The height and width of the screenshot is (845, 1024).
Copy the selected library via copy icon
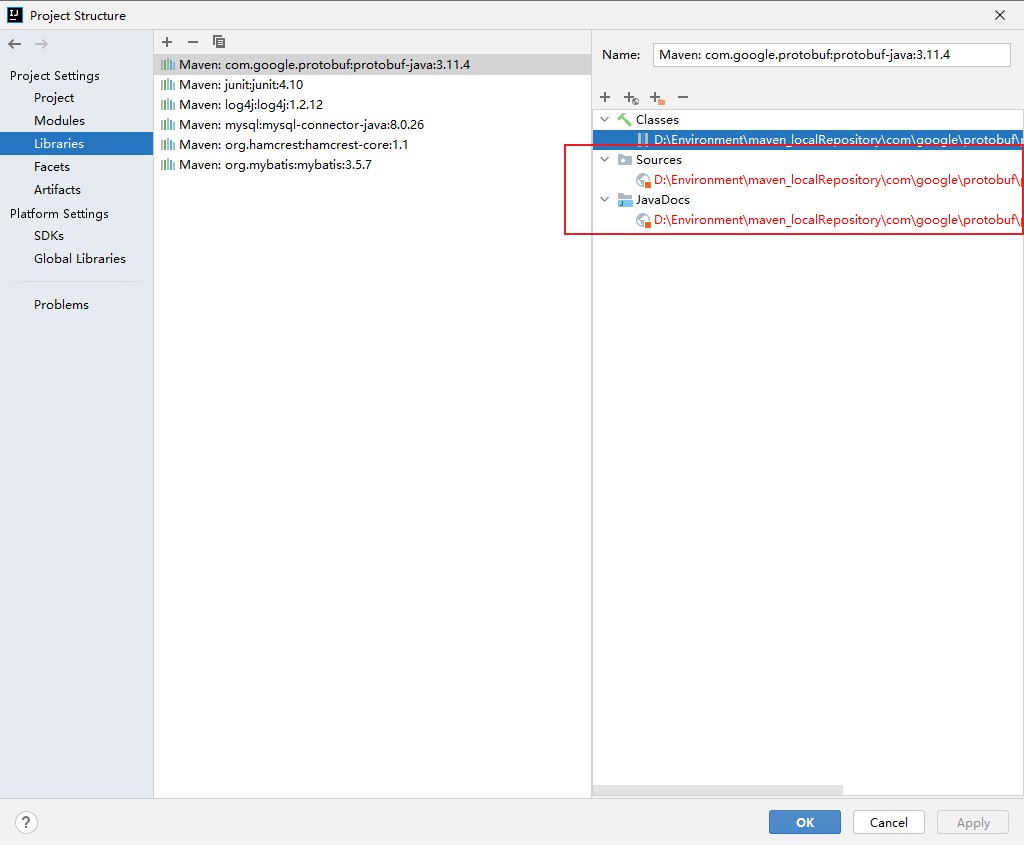click(x=219, y=42)
